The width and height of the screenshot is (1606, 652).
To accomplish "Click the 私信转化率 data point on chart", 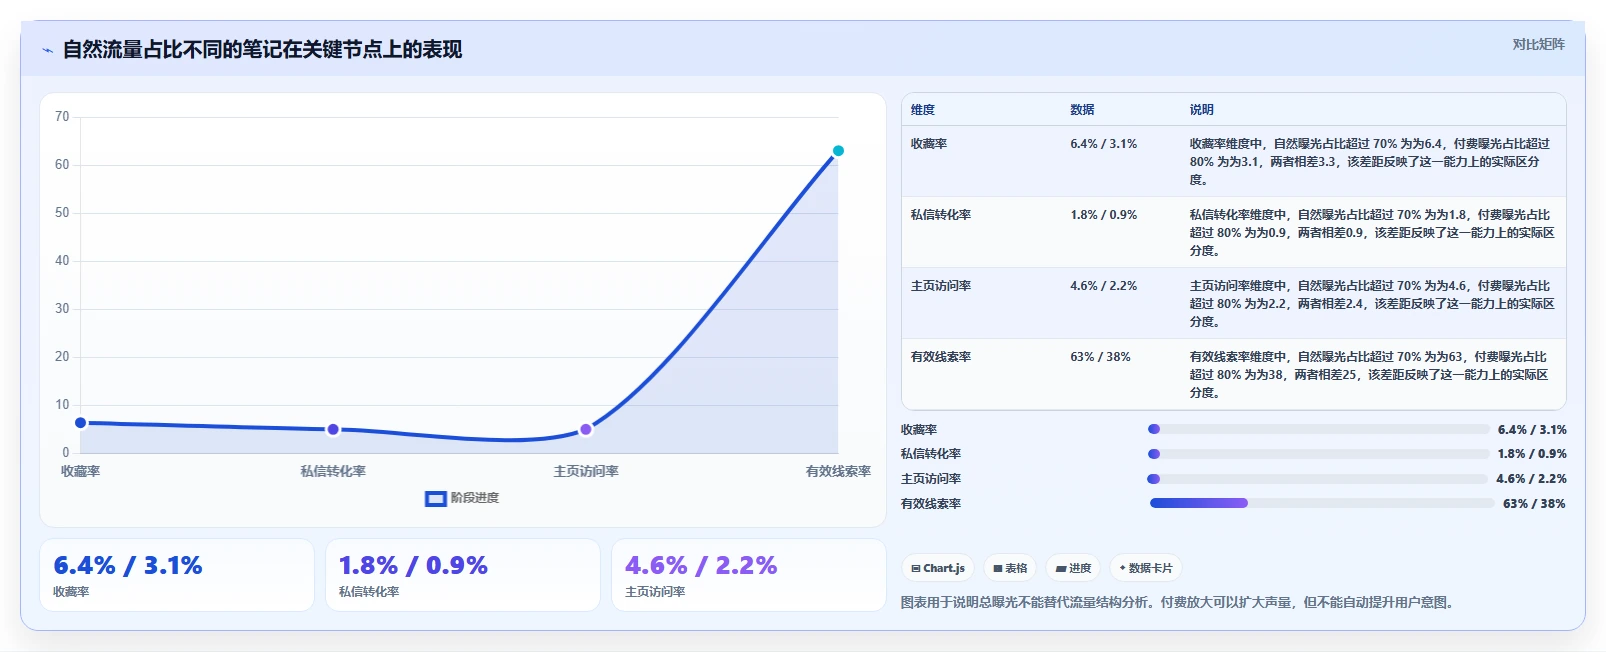I will point(333,429).
